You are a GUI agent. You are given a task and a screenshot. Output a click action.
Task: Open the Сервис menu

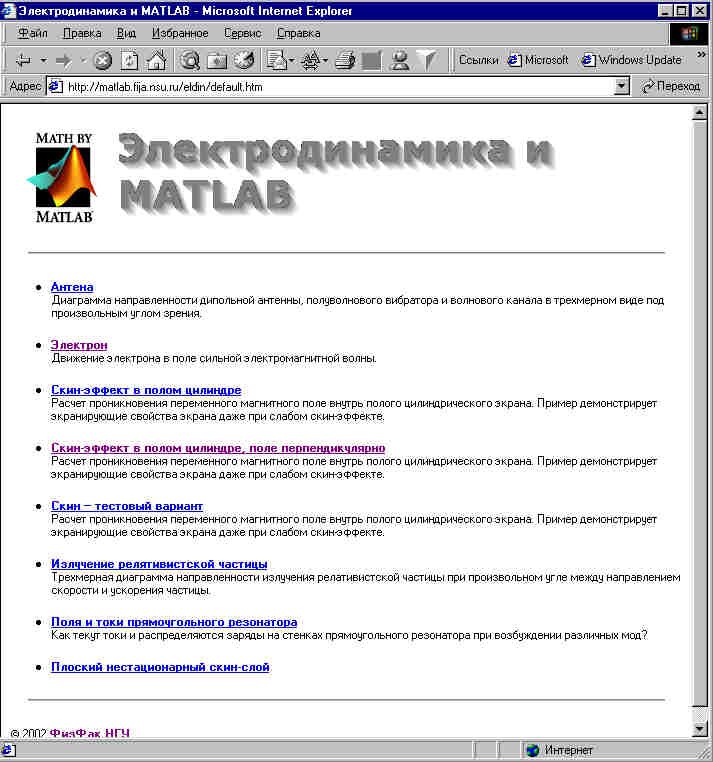click(243, 34)
